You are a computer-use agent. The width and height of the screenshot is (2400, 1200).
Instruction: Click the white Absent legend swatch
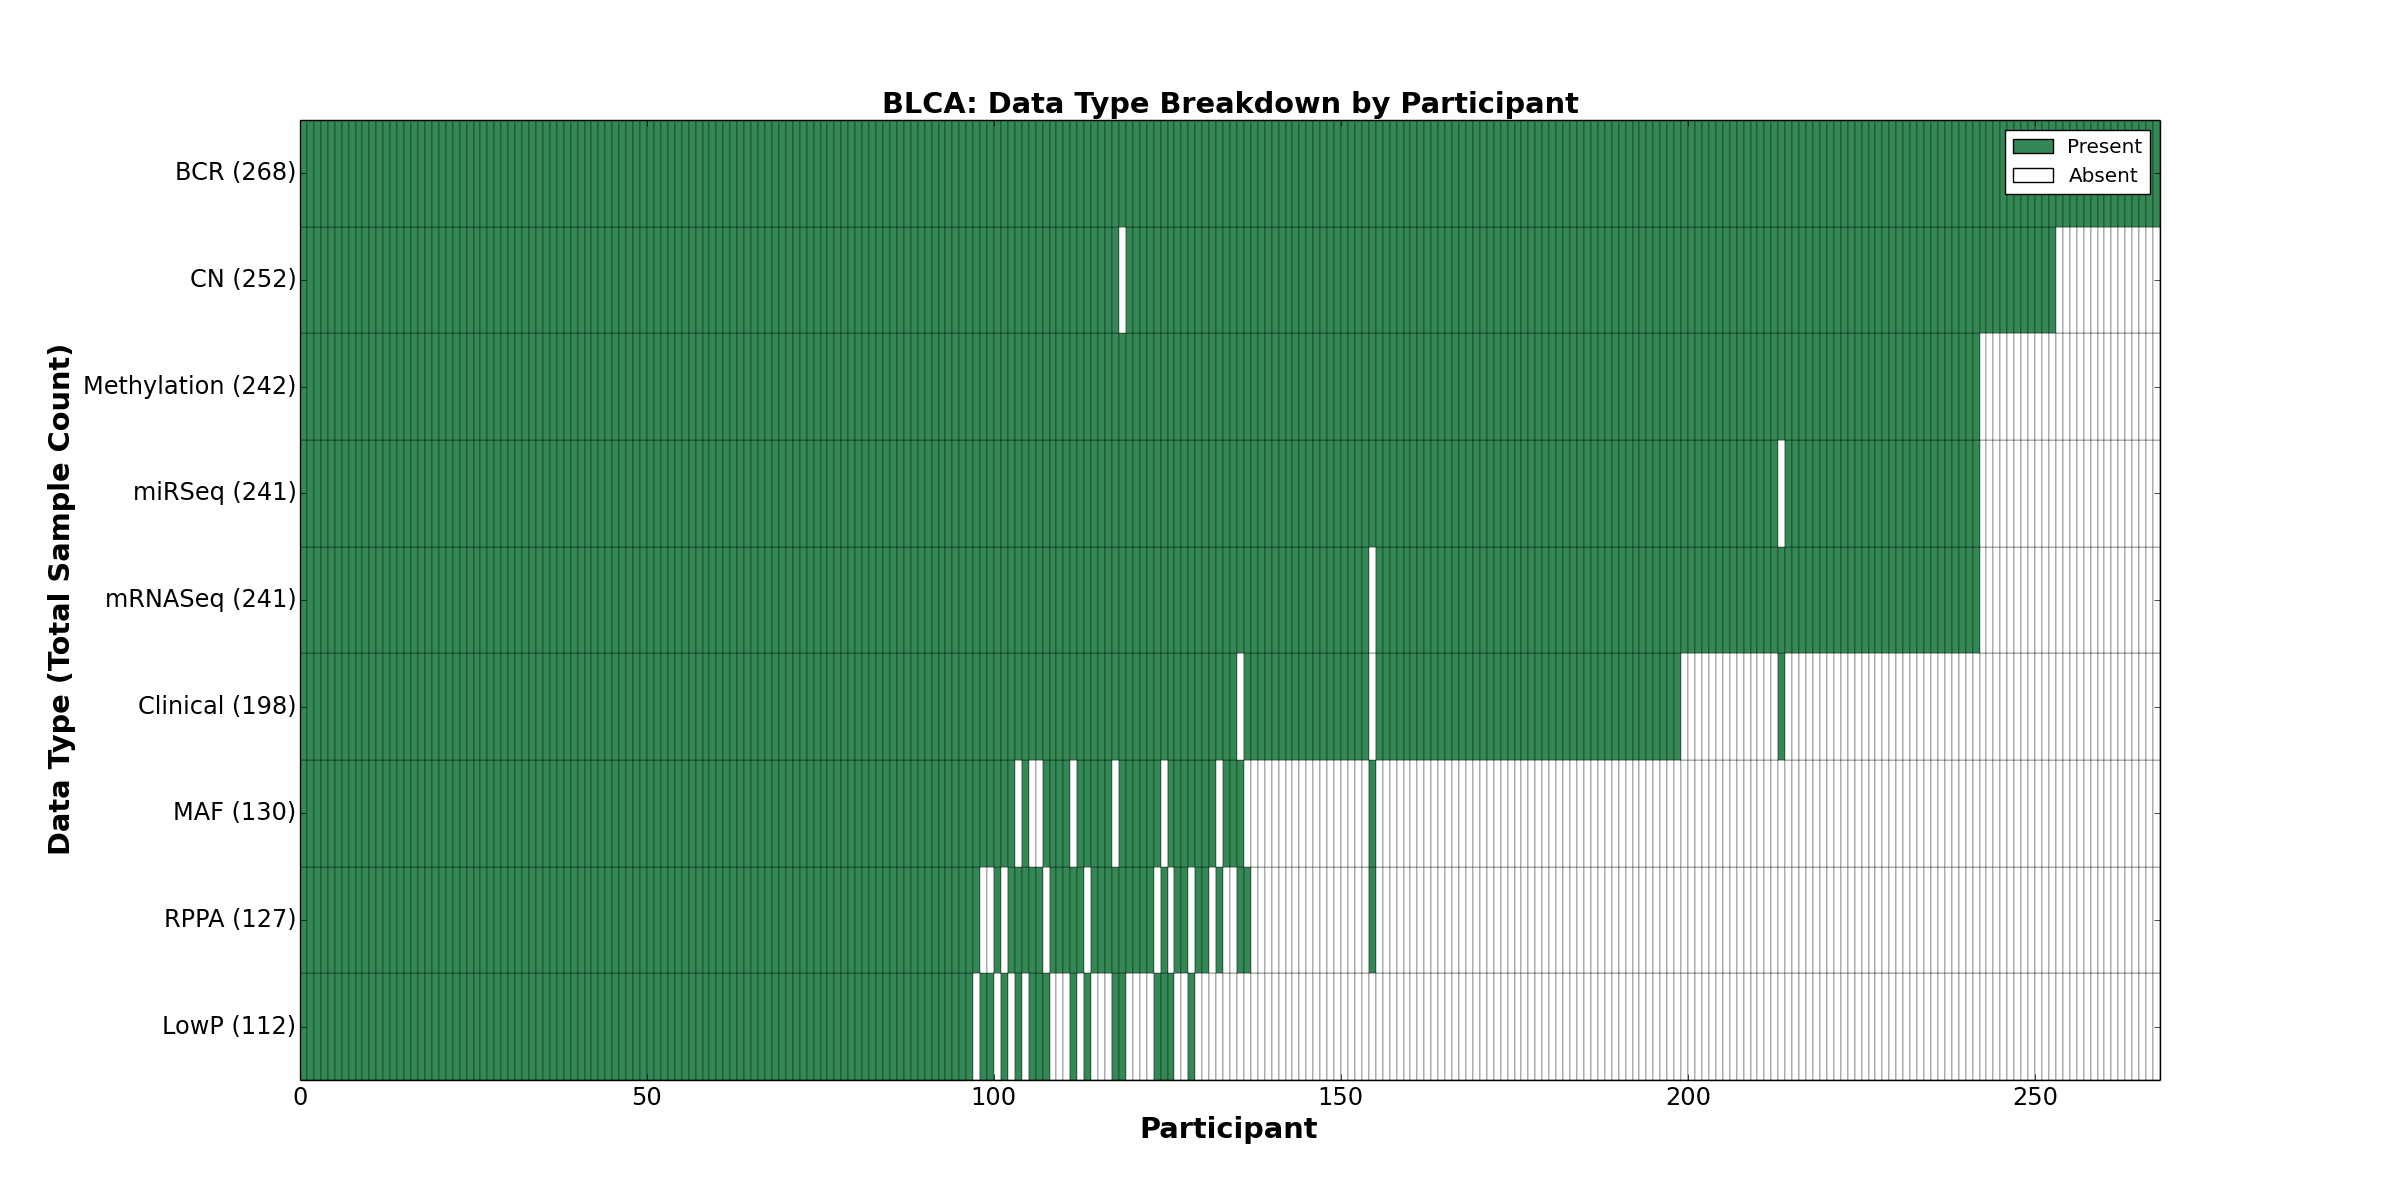point(2033,176)
